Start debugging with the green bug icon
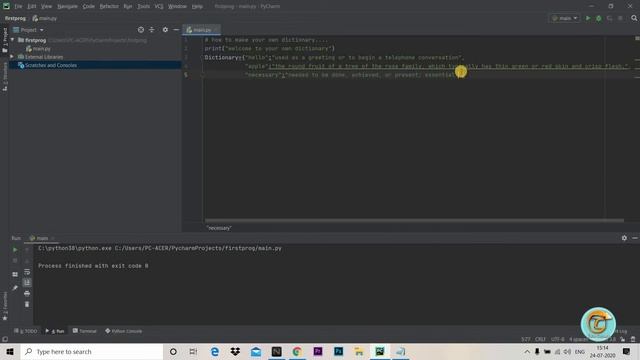Screen dimensions: 640x360 599,18
